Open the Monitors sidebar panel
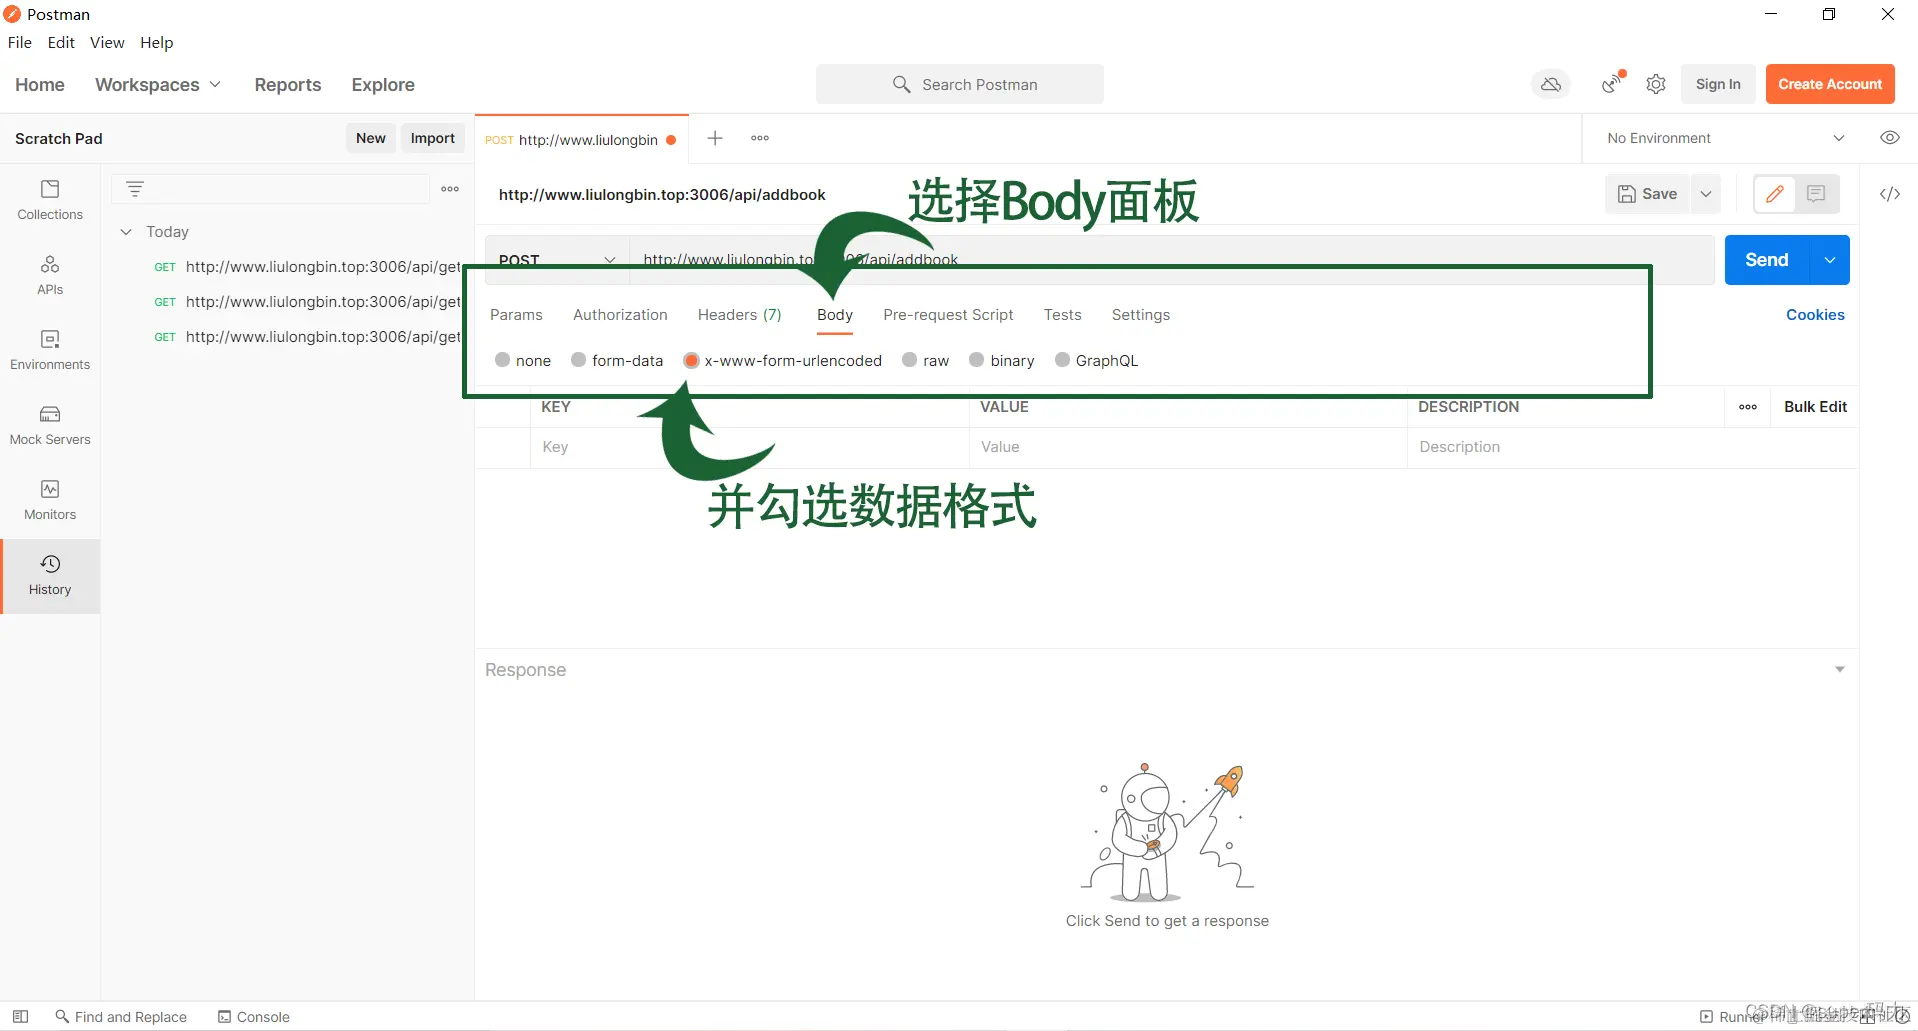 50,500
